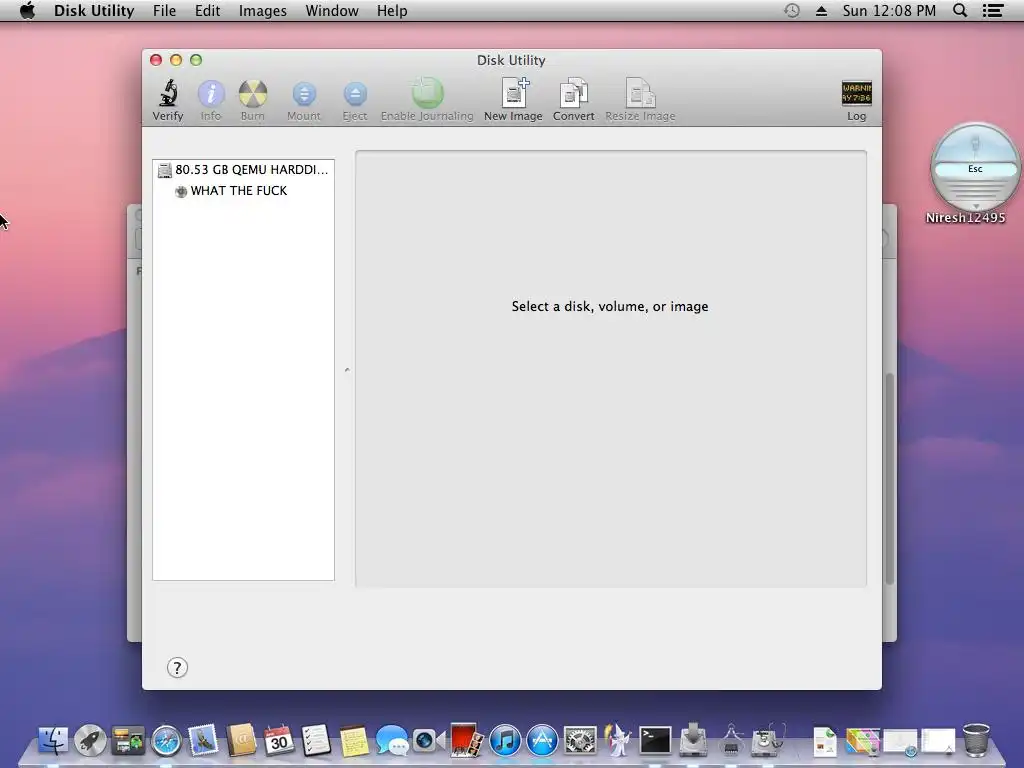Open Messages speech bubbles in Dock
This screenshot has height=768, width=1024.
pos(392,741)
